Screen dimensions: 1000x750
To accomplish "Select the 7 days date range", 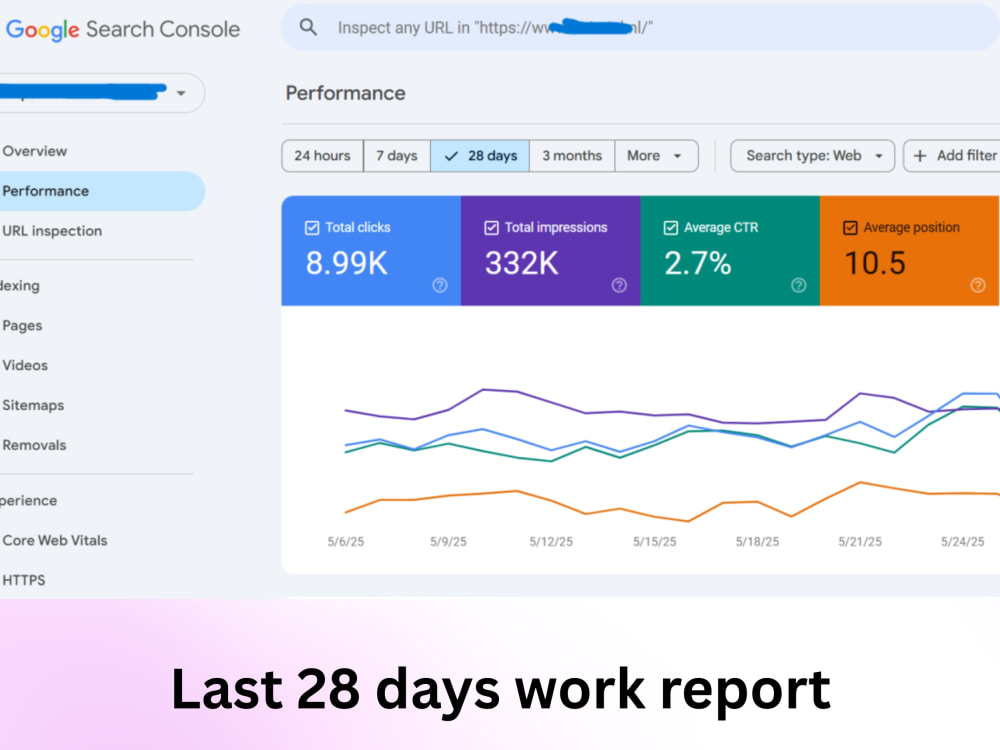I will tap(397, 156).
